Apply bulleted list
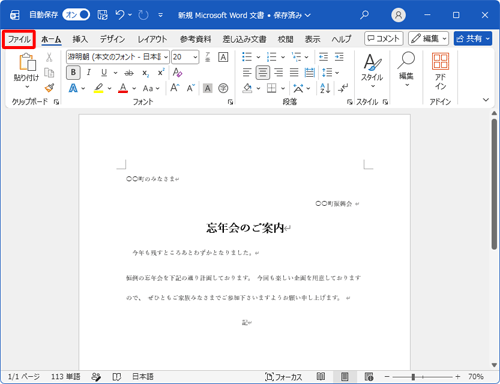 pos(247,57)
